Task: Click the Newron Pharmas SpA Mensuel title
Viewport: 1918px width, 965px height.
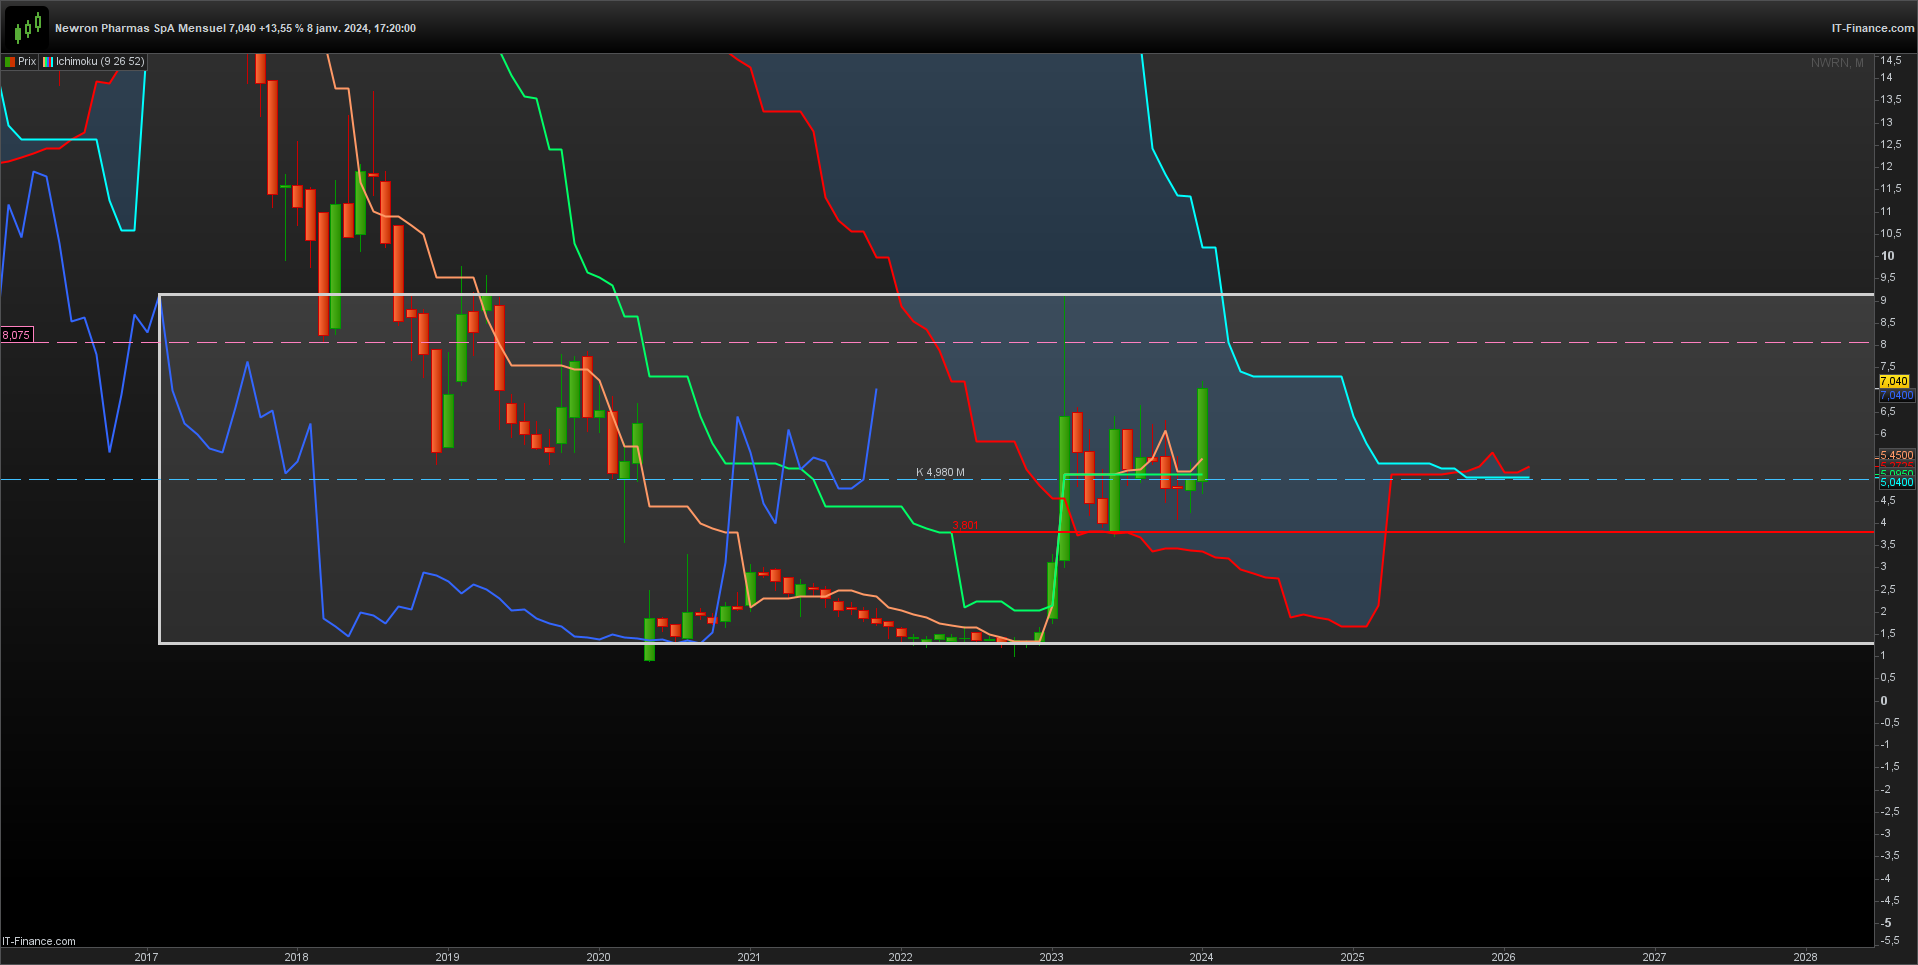Action: 140,28
